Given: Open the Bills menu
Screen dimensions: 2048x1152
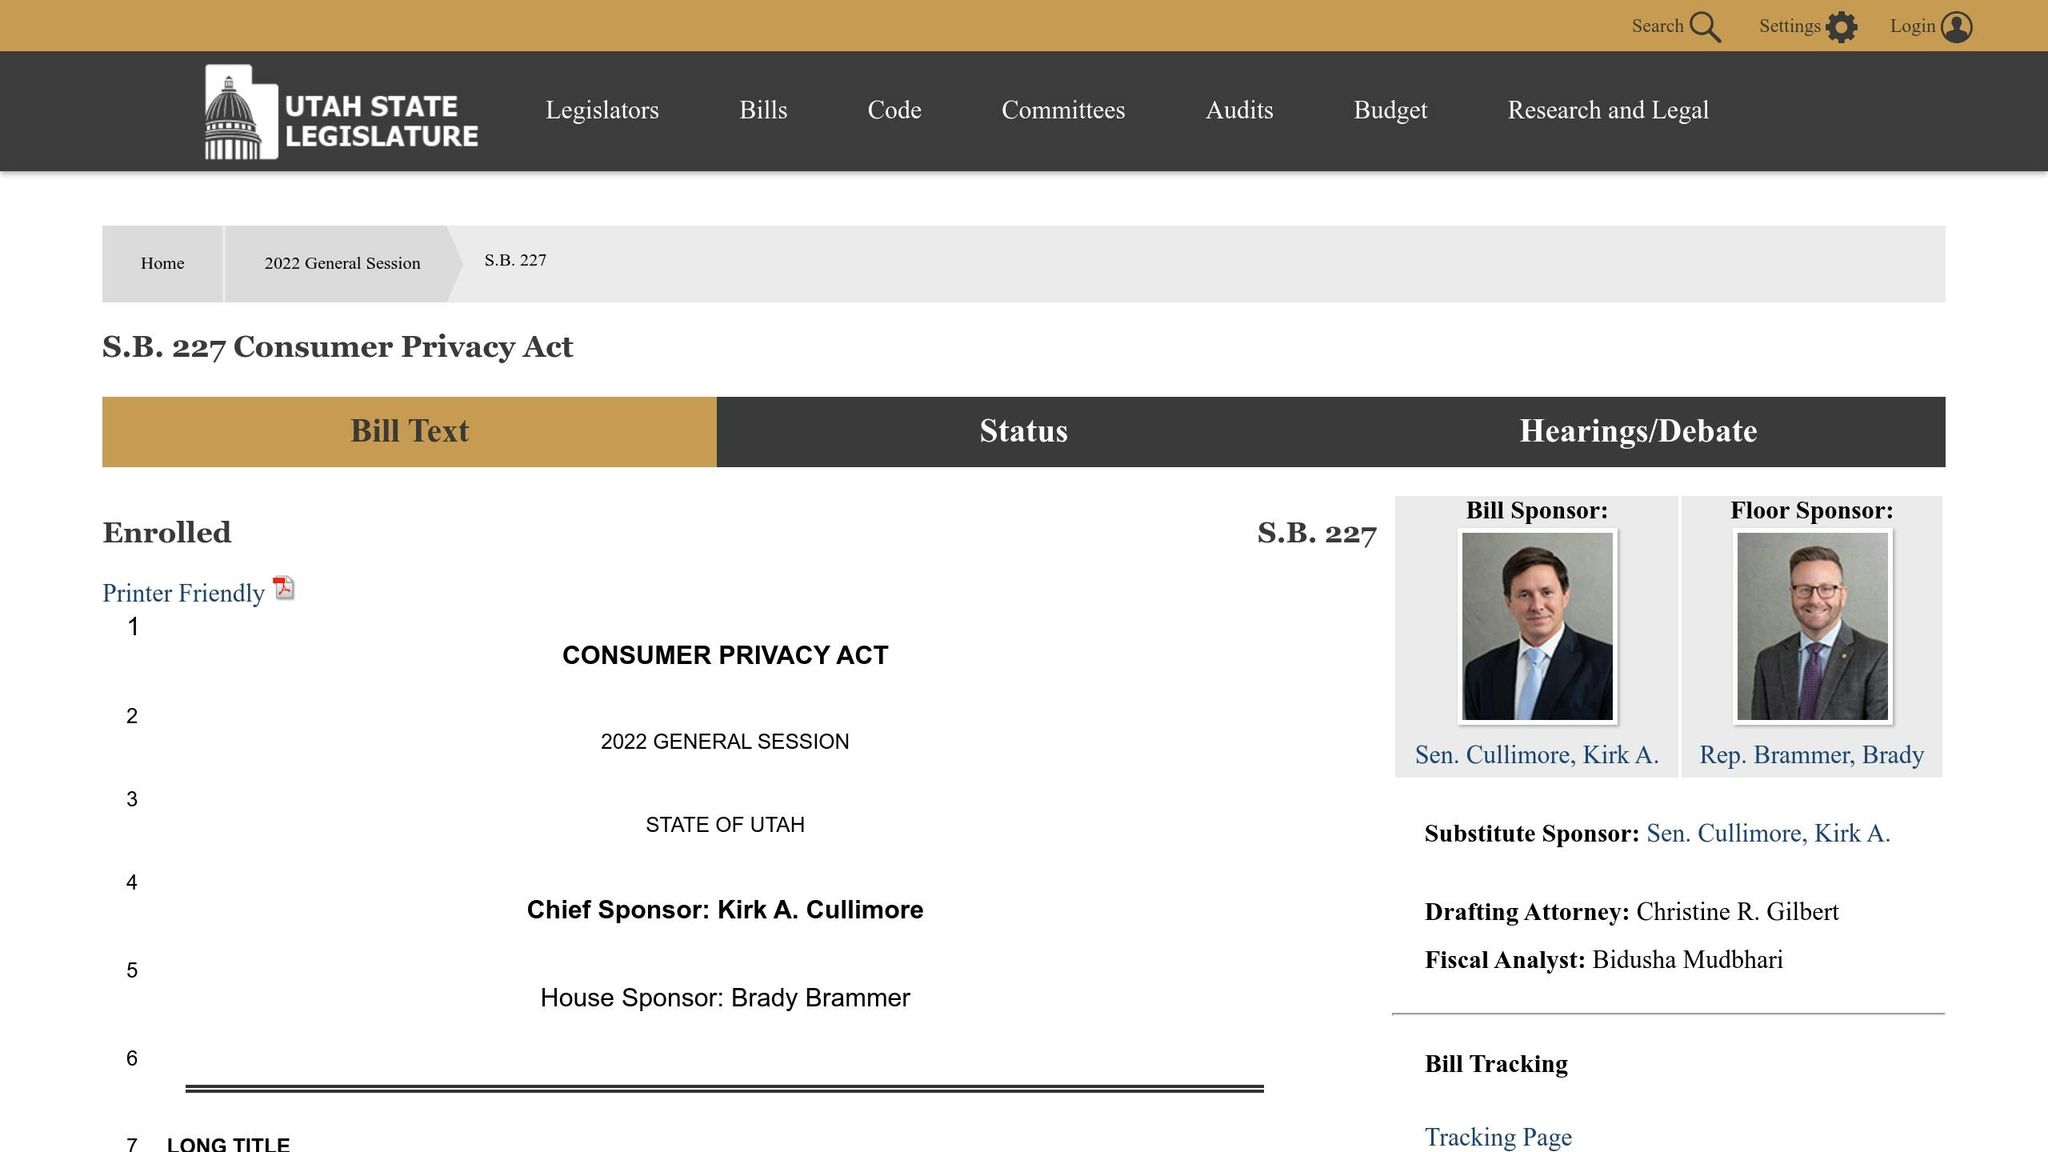Looking at the screenshot, I should (763, 110).
